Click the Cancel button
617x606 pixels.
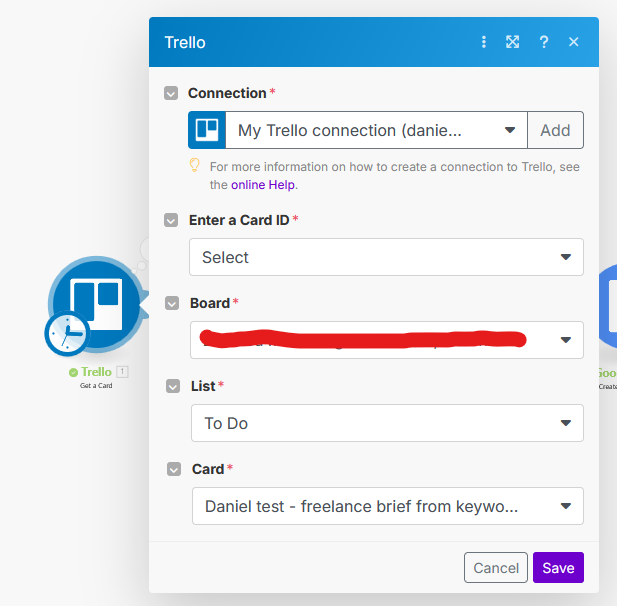coord(496,567)
